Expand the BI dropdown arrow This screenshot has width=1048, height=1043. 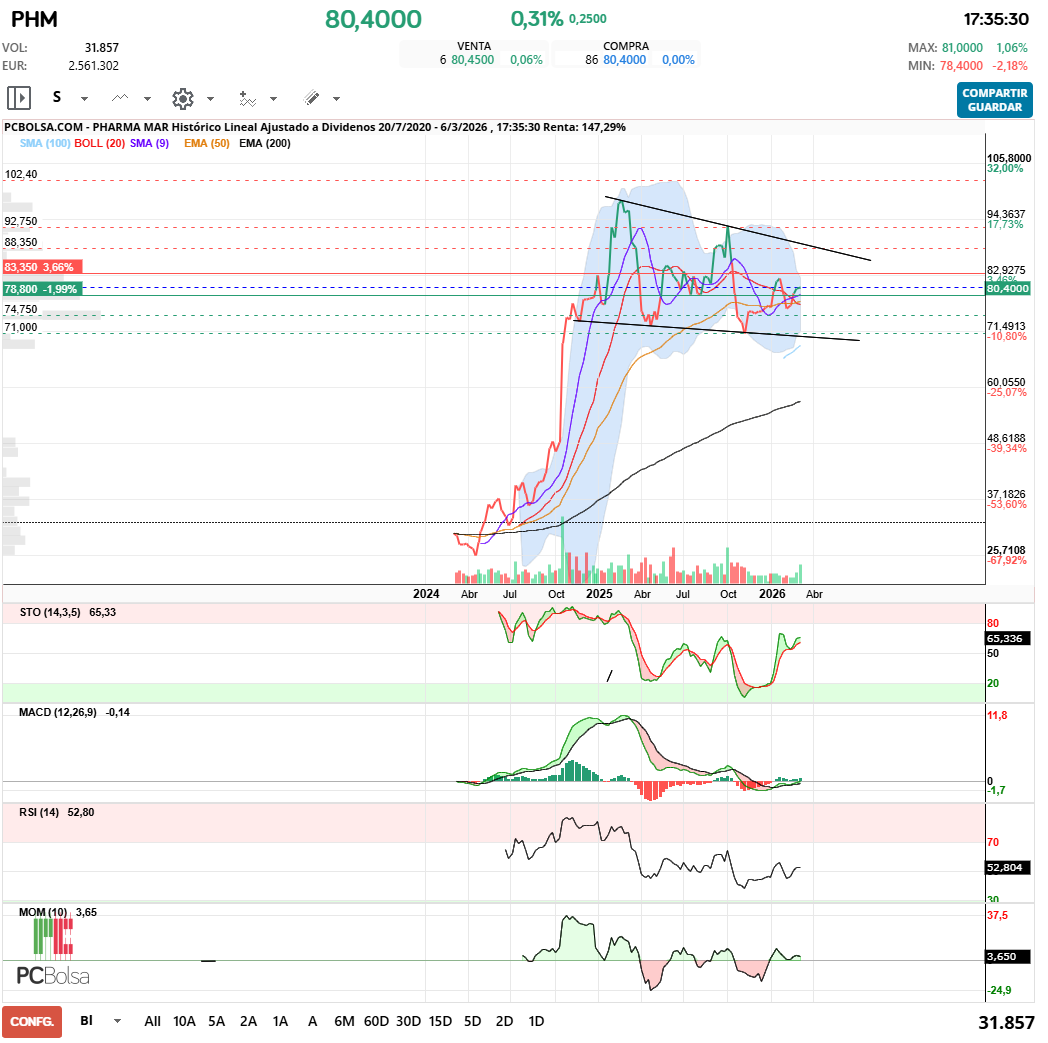(118, 1022)
